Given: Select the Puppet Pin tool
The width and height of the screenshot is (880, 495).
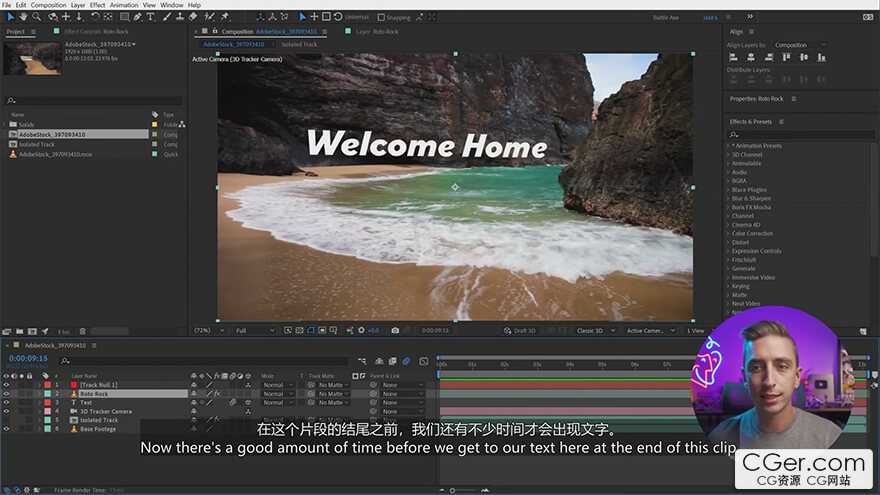Looking at the screenshot, I should (225, 16).
